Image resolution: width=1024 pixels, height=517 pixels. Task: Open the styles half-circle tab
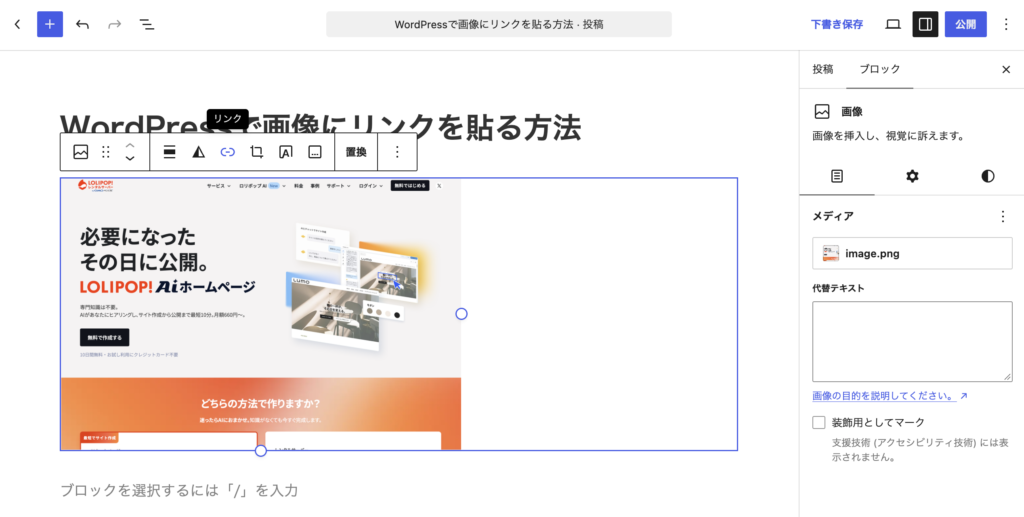coord(987,176)
